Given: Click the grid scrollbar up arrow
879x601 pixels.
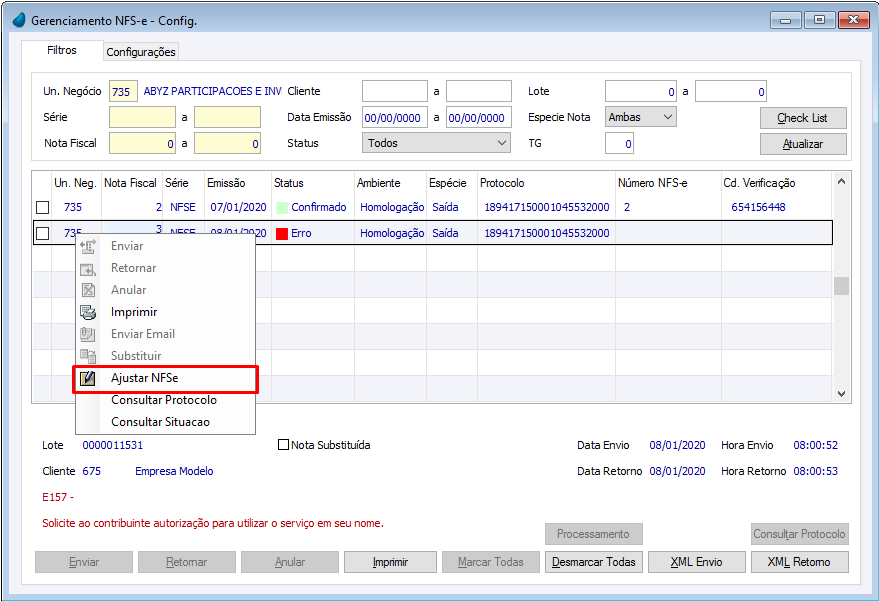Looking at the screenshot, I should (841, 181).
